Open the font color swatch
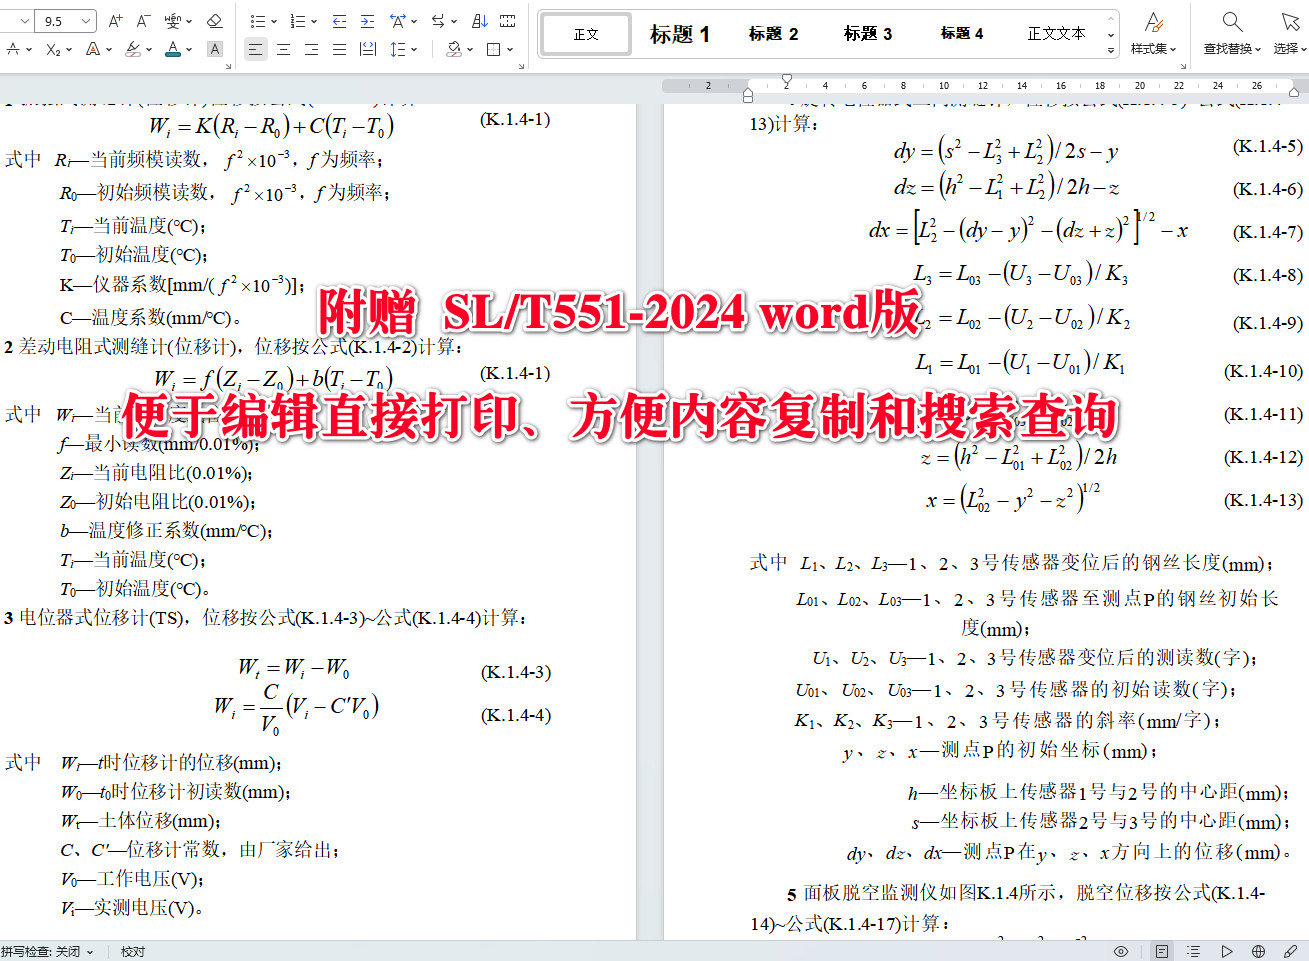Screen dimensions: 1309x961 (173, 49)
